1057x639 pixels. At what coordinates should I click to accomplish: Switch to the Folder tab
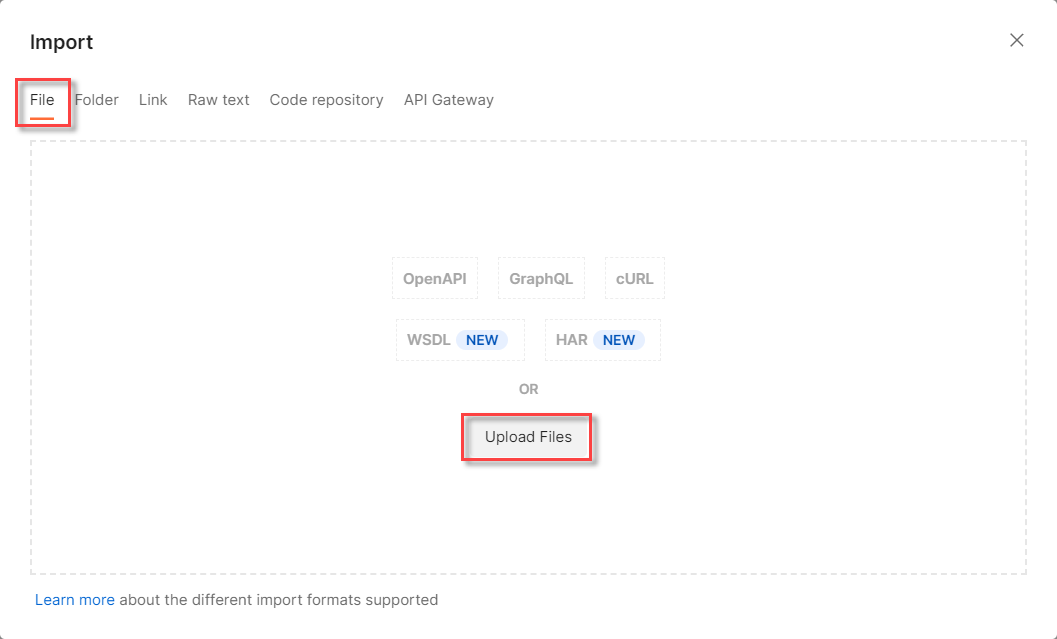tap(96, 100)
